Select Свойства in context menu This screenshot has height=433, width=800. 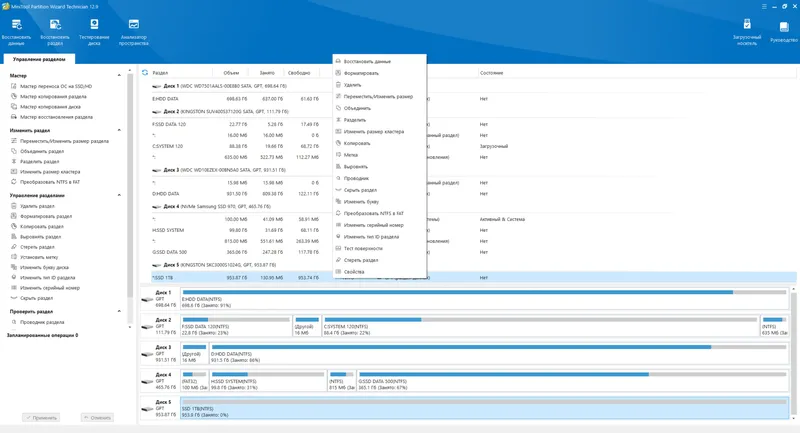[380, 272]
